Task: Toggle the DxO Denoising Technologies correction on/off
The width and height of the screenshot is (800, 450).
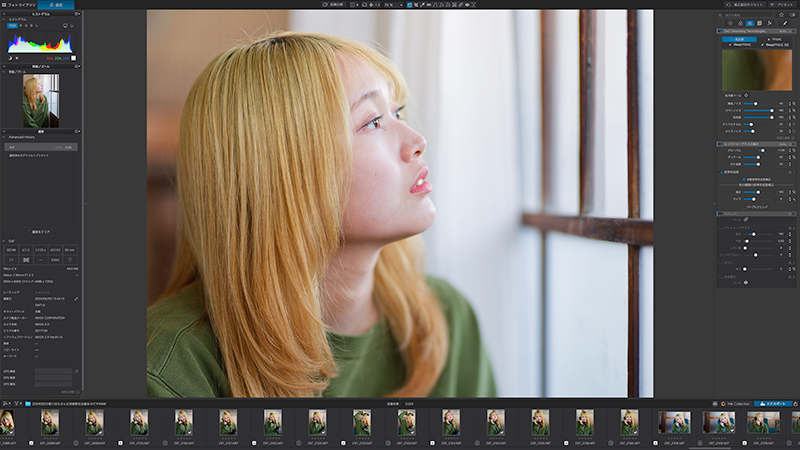Action: (x=719, y=31)
